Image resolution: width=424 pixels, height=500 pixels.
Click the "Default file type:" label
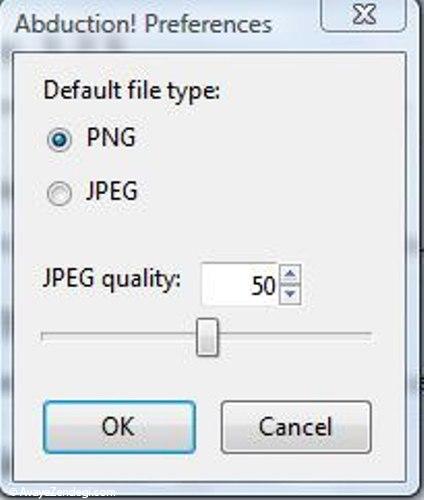pyautogui.click(x=132, y=91)
